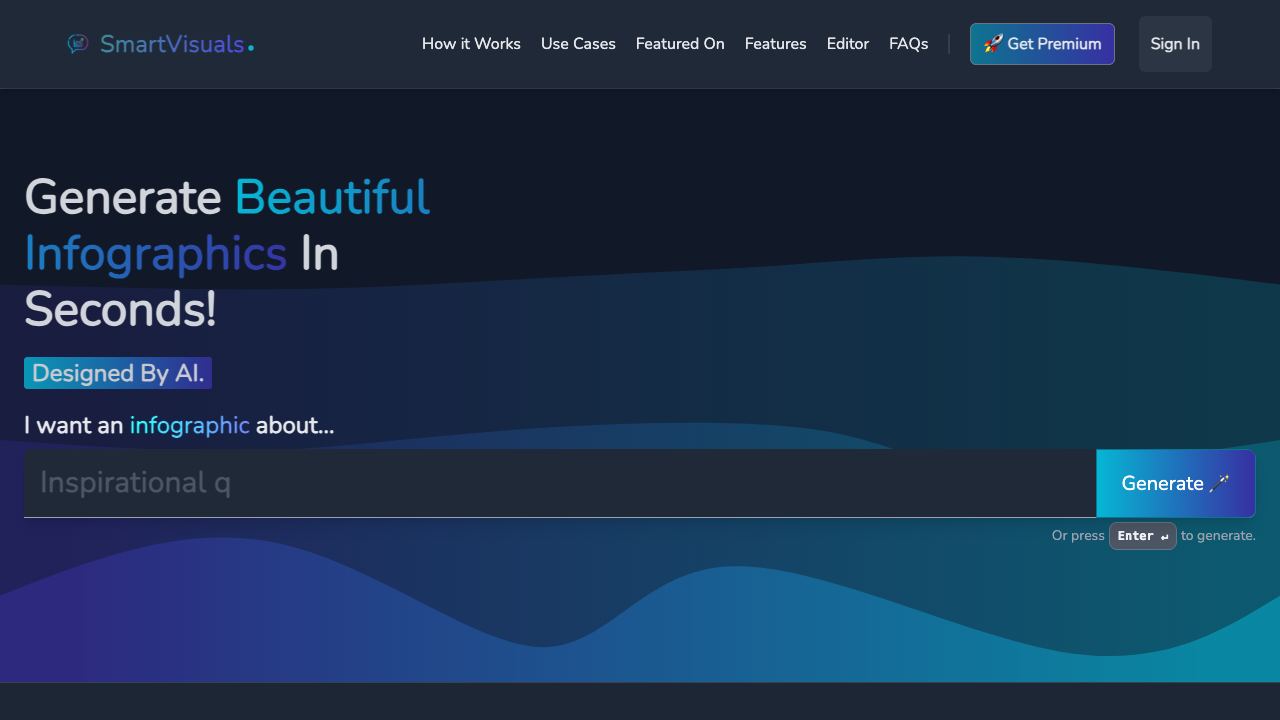This screenshot has width=1280, height=720.
Task: Click the Sign In button
Action: tap(1175, 44)
